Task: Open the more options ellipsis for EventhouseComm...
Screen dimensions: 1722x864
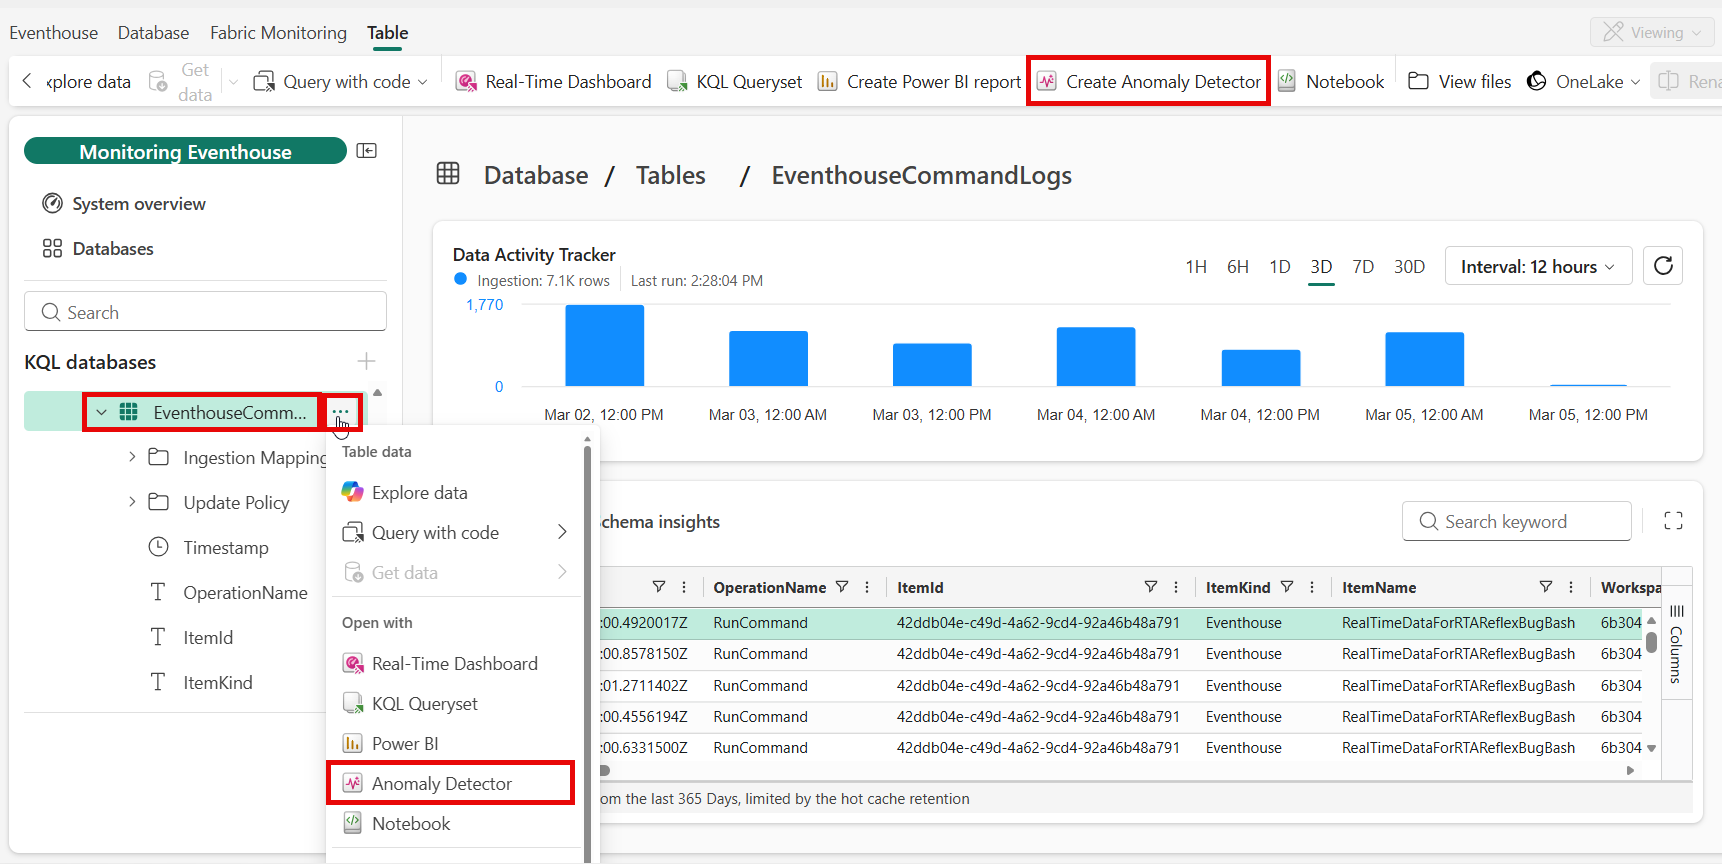Action: pyautogui.click(x=341, y=412)
